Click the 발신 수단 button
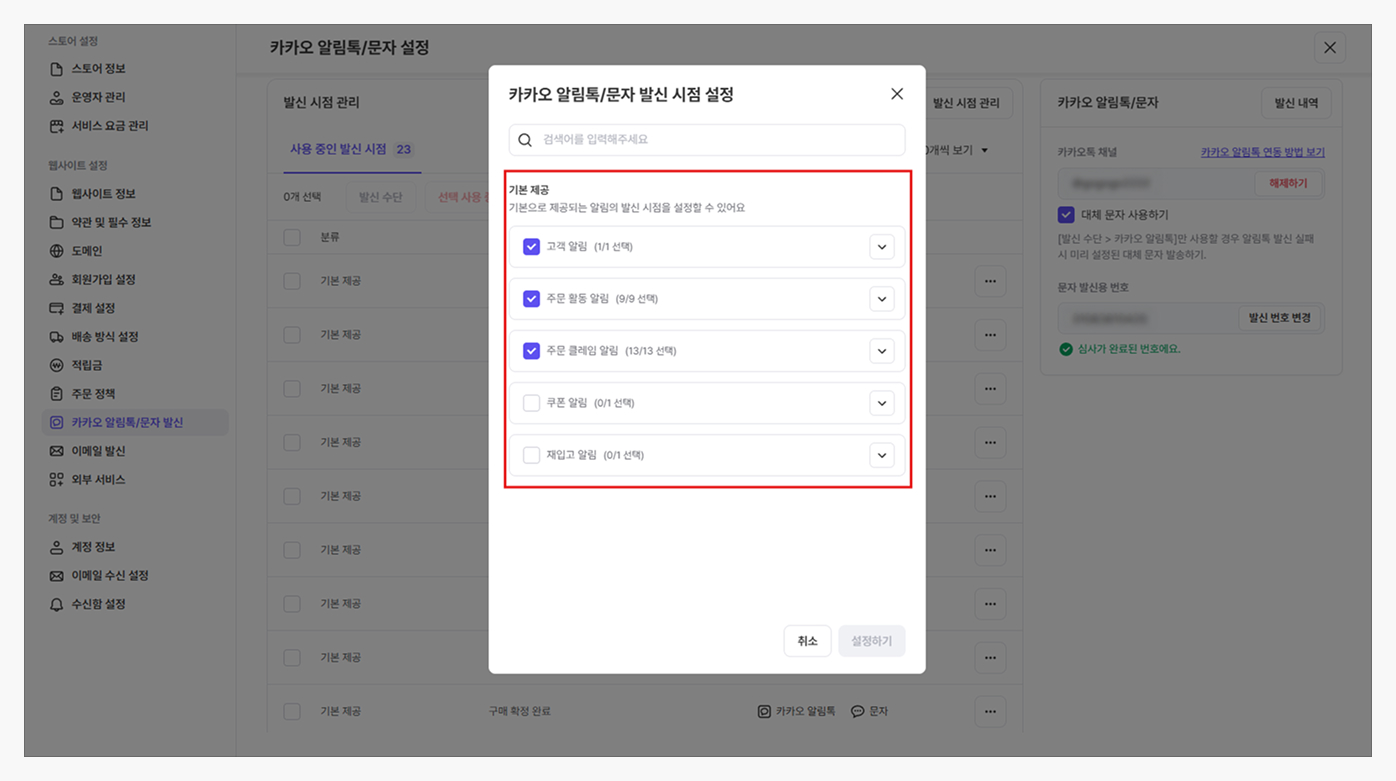The height and width of the screenshot is (781, 1396). tap(380, 197)
